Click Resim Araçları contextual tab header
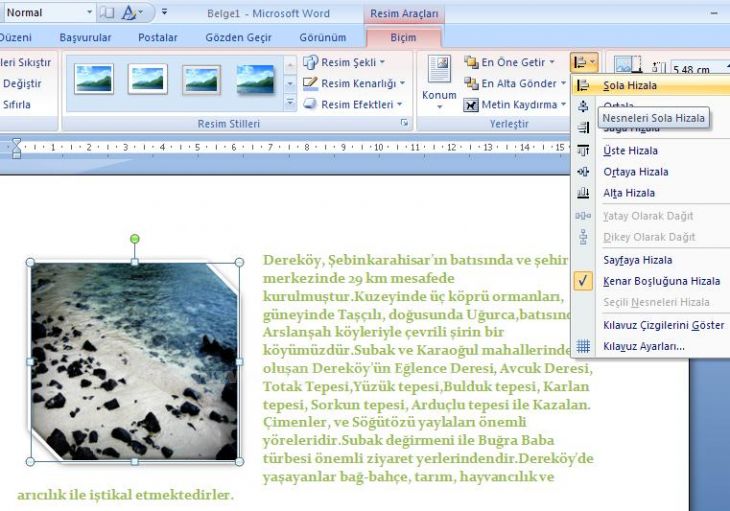This screenshot has width=730, height=511. (x=404, y=13)
